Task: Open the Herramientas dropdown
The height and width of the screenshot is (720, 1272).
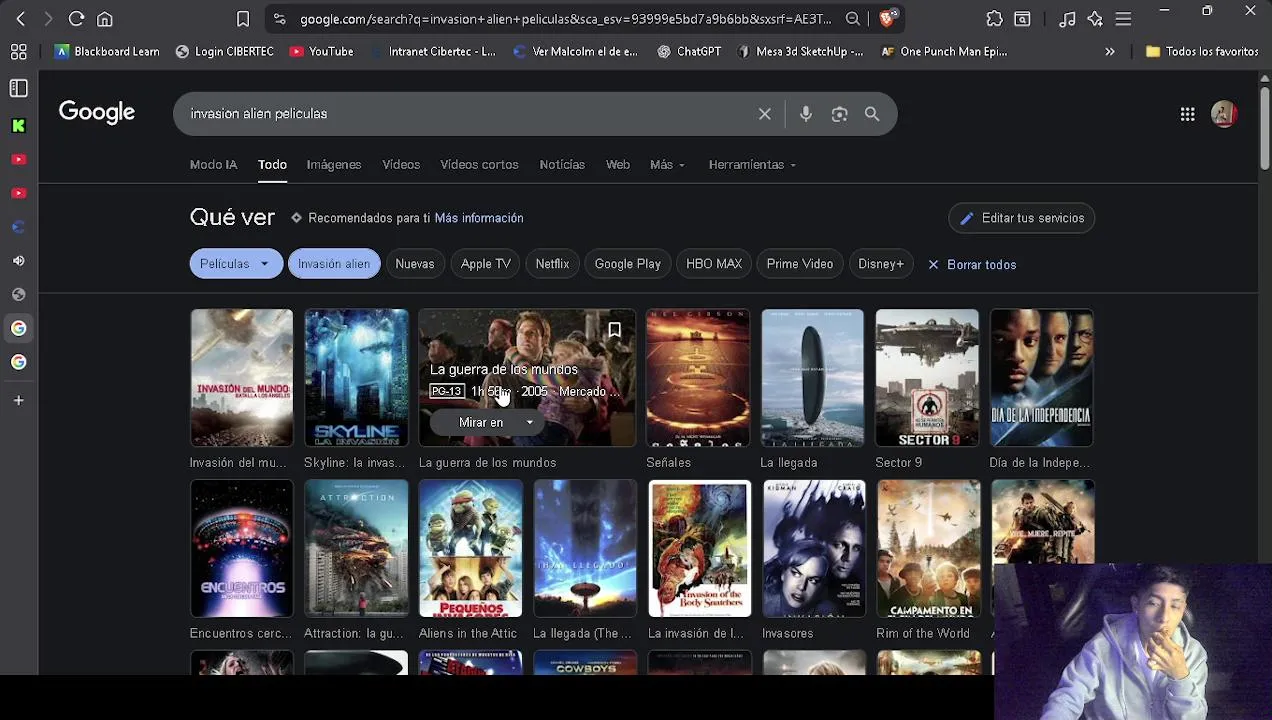Action: pyautogui.click(x=752, y=165)
